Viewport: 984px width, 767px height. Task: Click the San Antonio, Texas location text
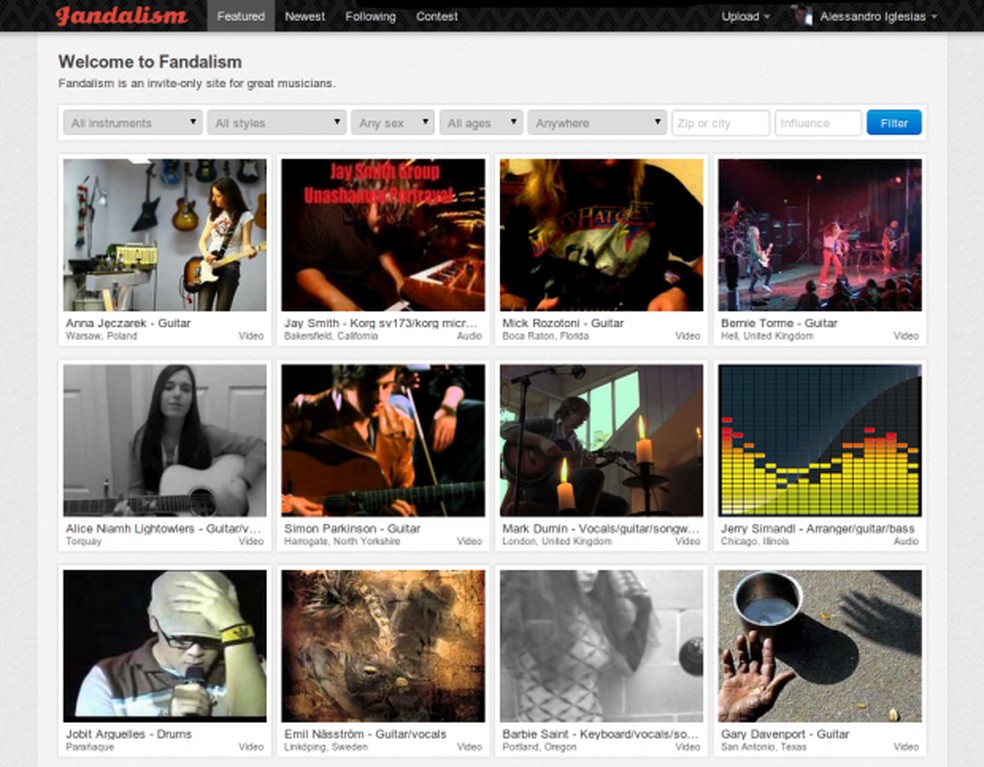(764, 748)
